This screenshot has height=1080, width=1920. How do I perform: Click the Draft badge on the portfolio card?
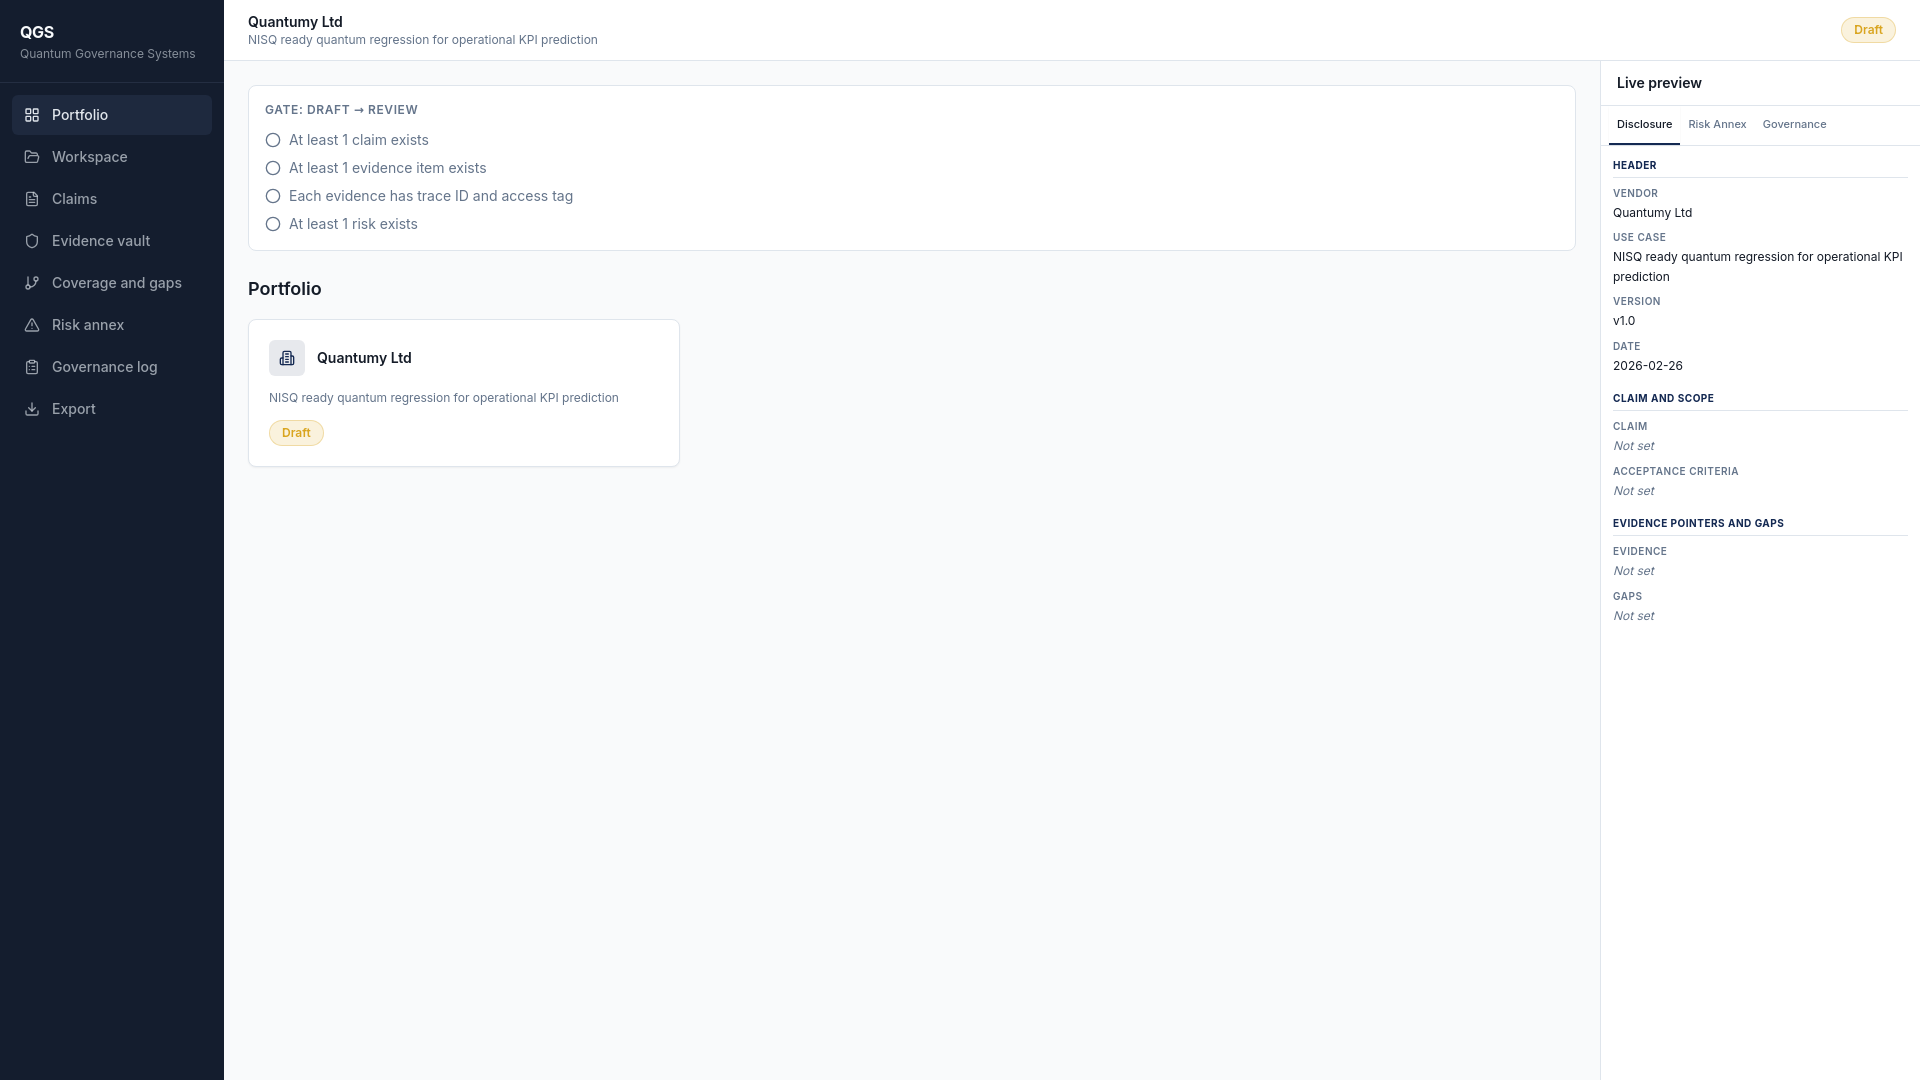[x=296, y=433]
